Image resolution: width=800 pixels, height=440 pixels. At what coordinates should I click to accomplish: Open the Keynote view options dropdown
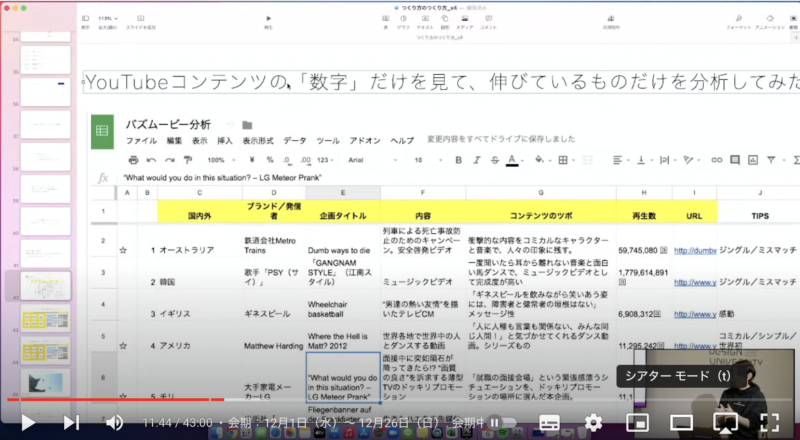click(85, 20)
